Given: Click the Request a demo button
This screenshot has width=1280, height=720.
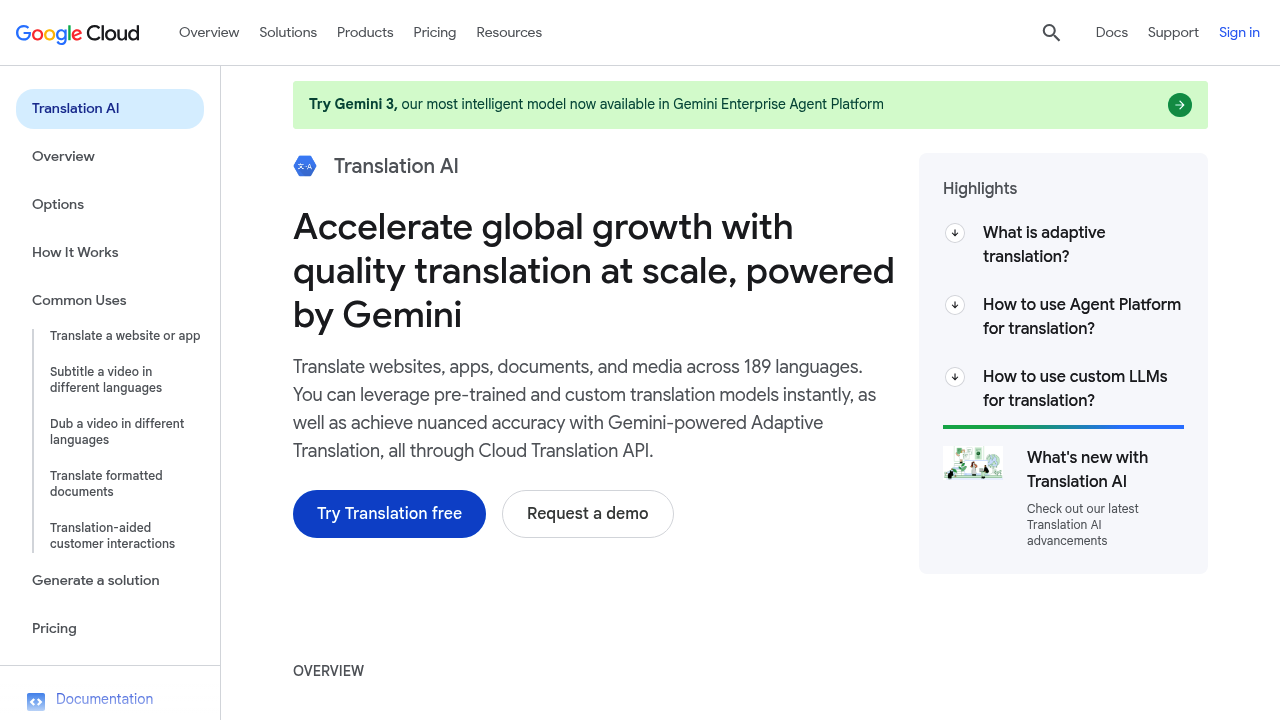Looking at the screenshot, I should (588, 514).
